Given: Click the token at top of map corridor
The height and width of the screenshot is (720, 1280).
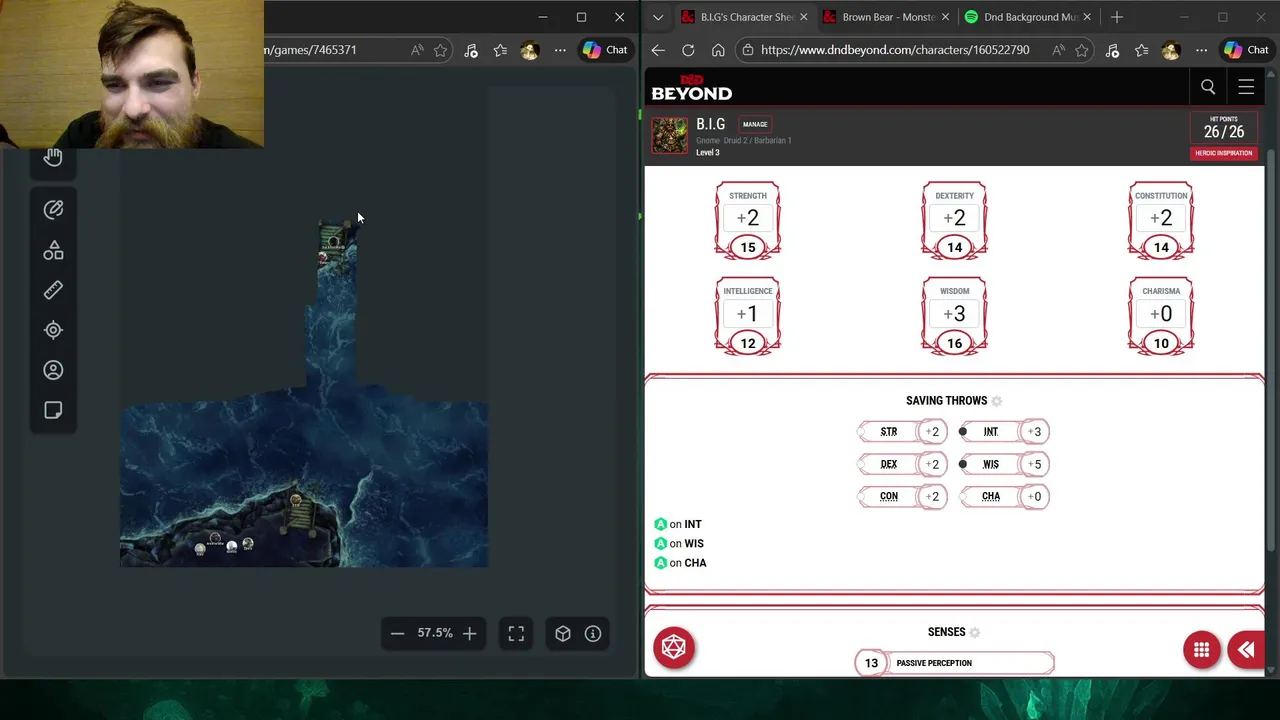Looking at the screenshot, I should point(333,241).
